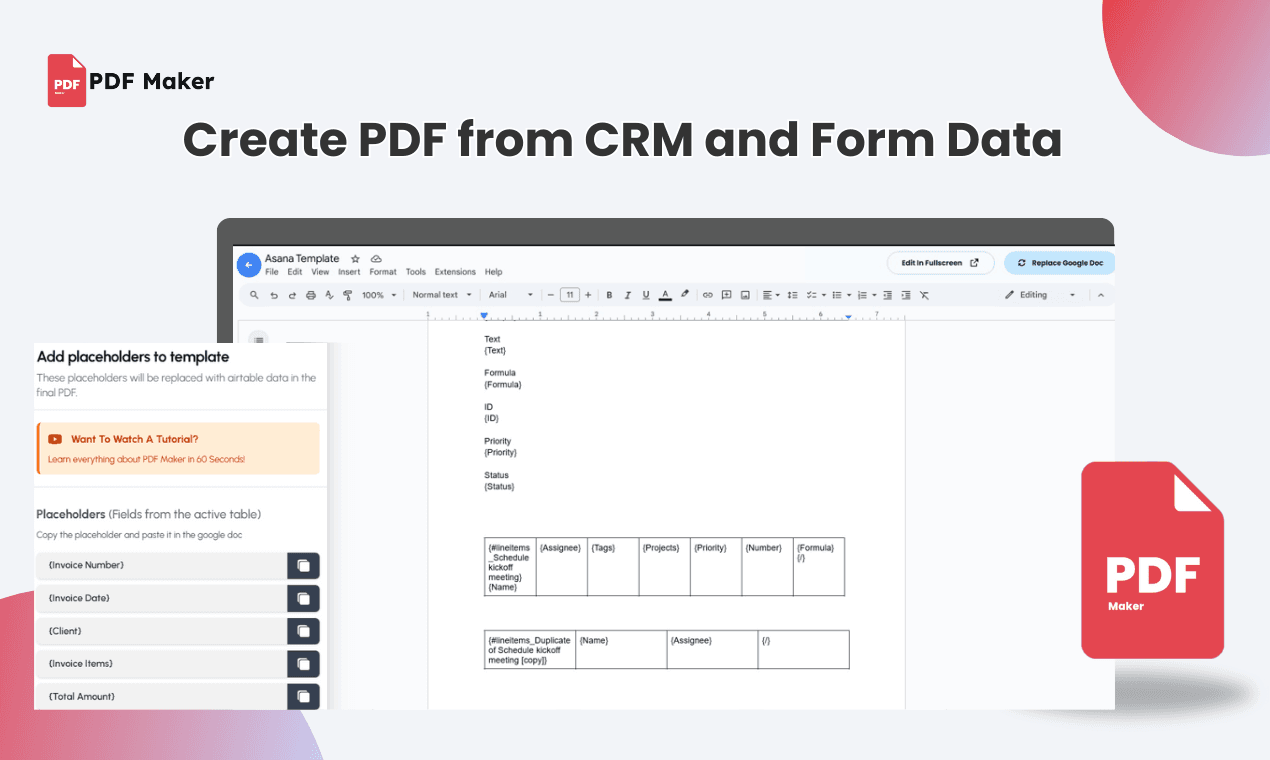Star the Asana Template document
The image size is (1270, 760).
coord(355,259)
